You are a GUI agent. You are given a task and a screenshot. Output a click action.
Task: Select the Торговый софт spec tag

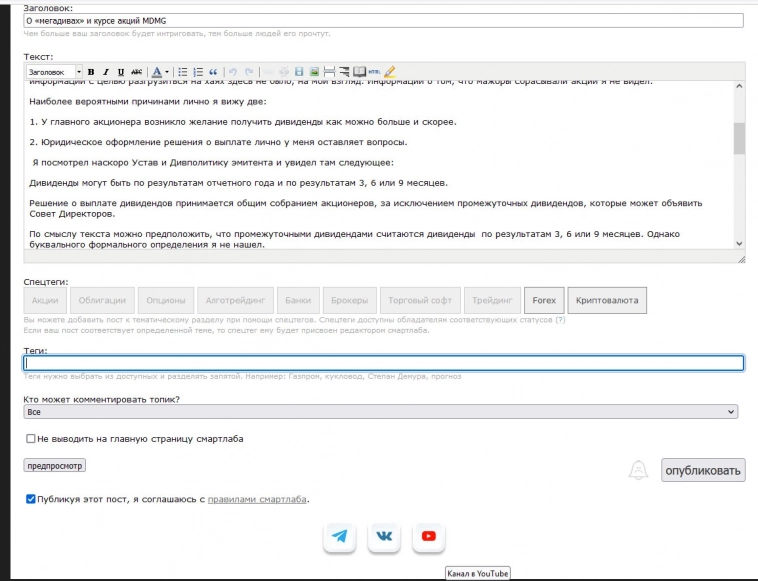(x=420, y=300)
